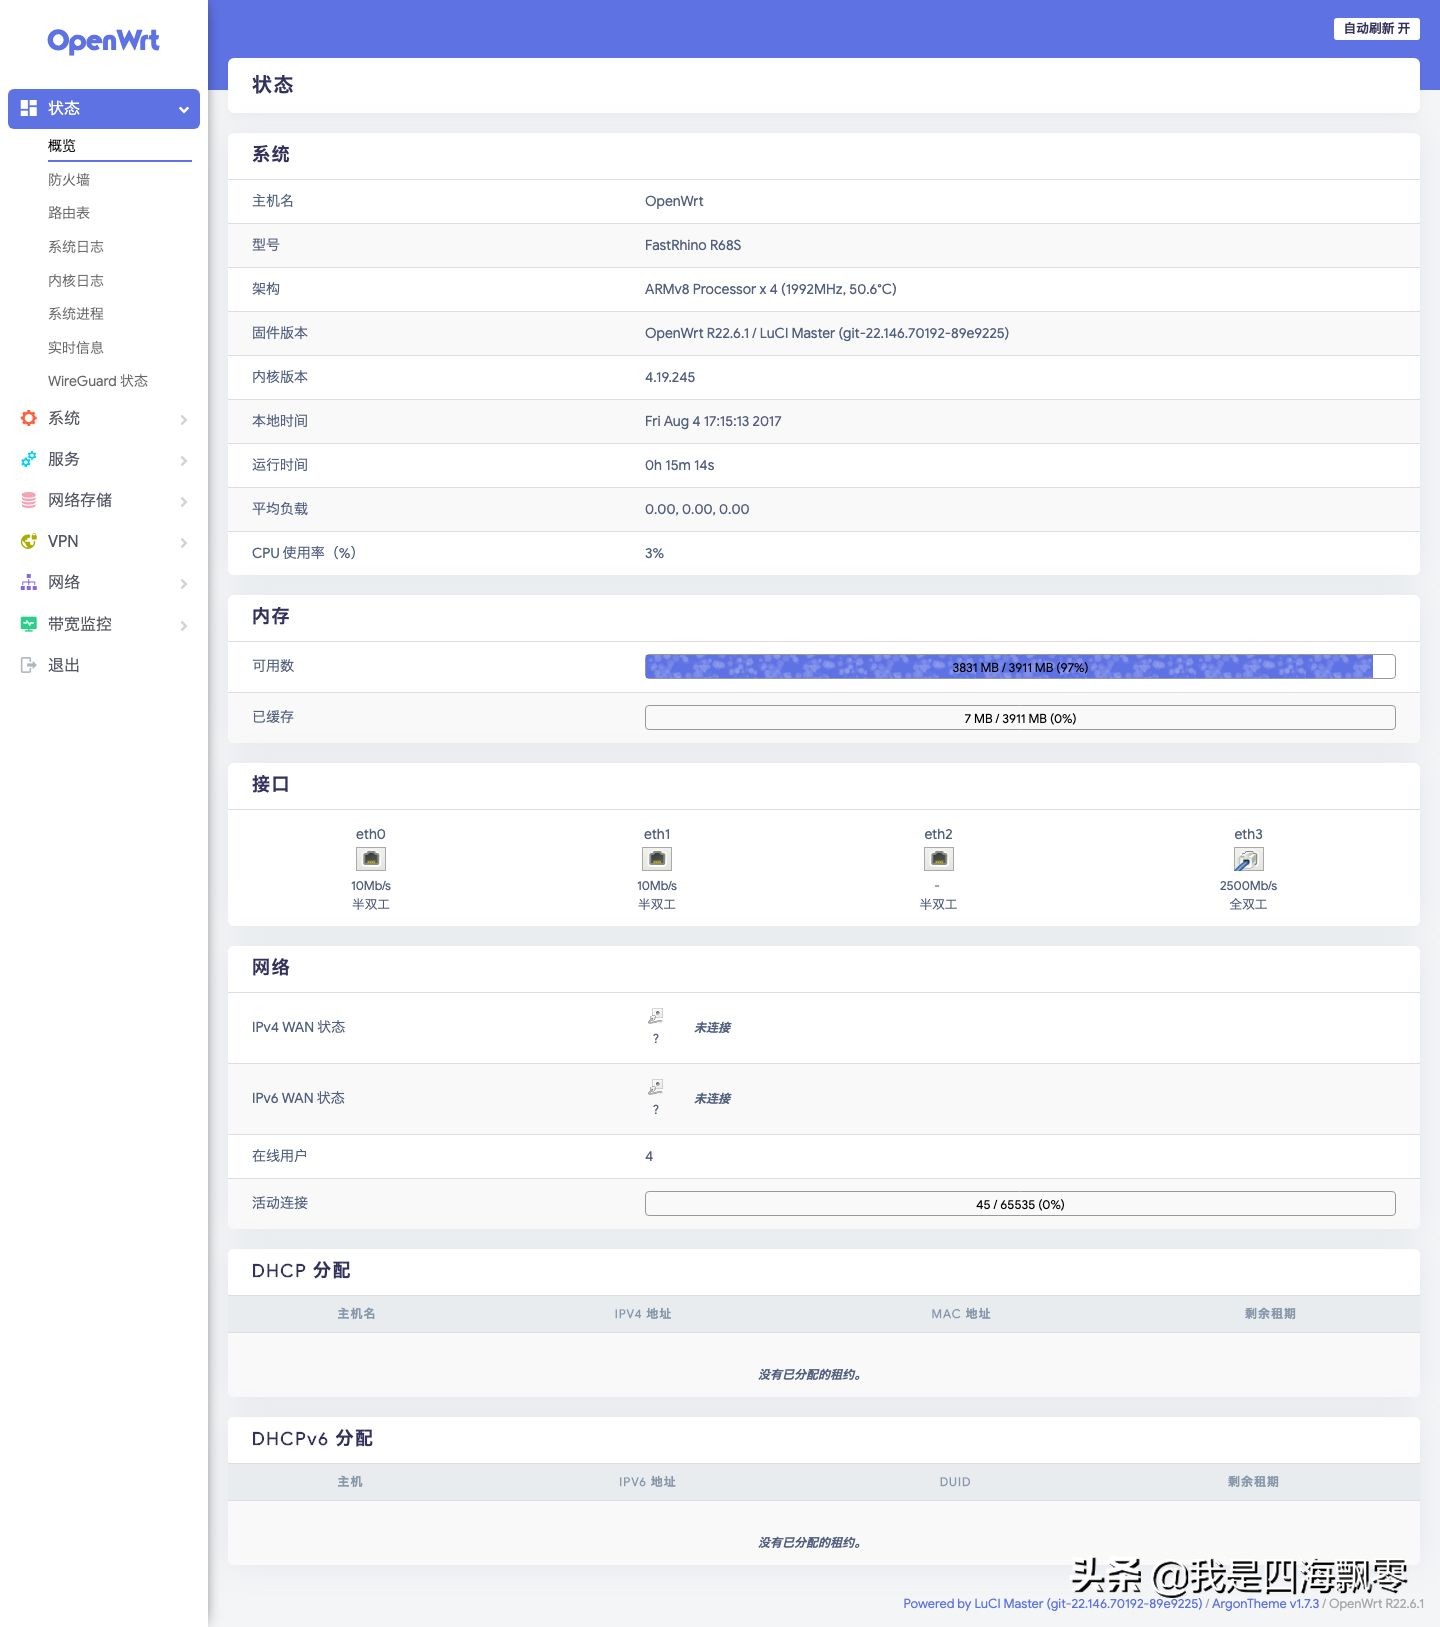Click the IPv4 WAN status icon

click(x=656, y=1017)
